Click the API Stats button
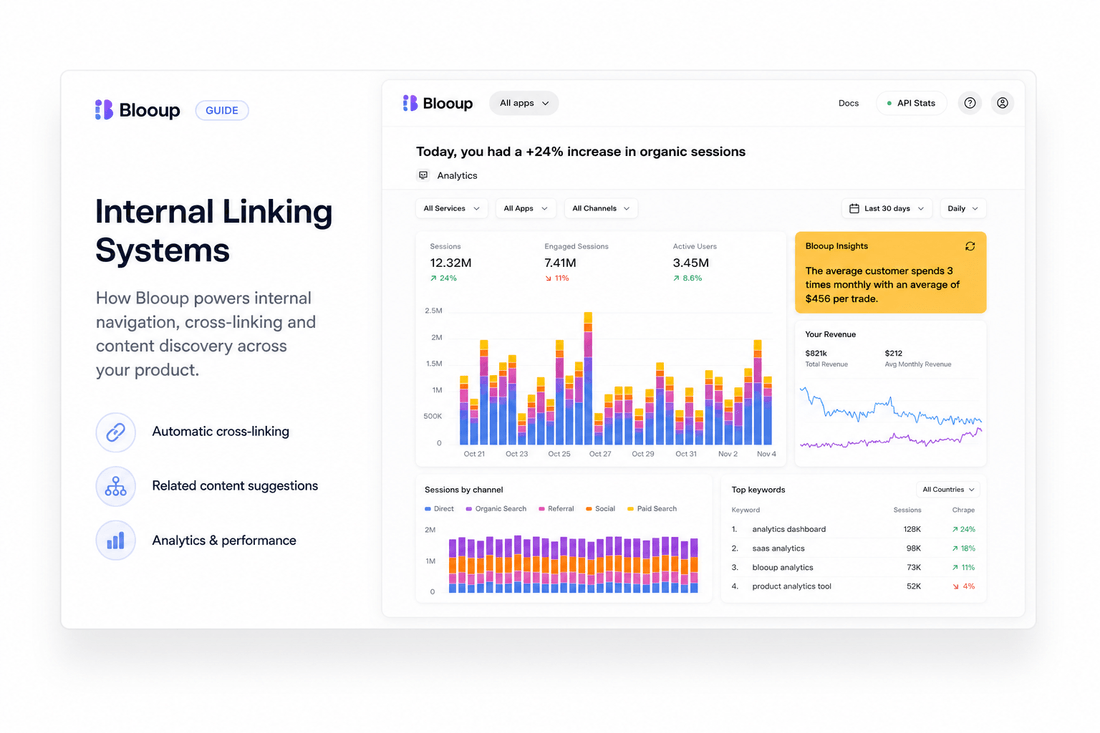This screenshot has width=1100, height=733. 911,103
